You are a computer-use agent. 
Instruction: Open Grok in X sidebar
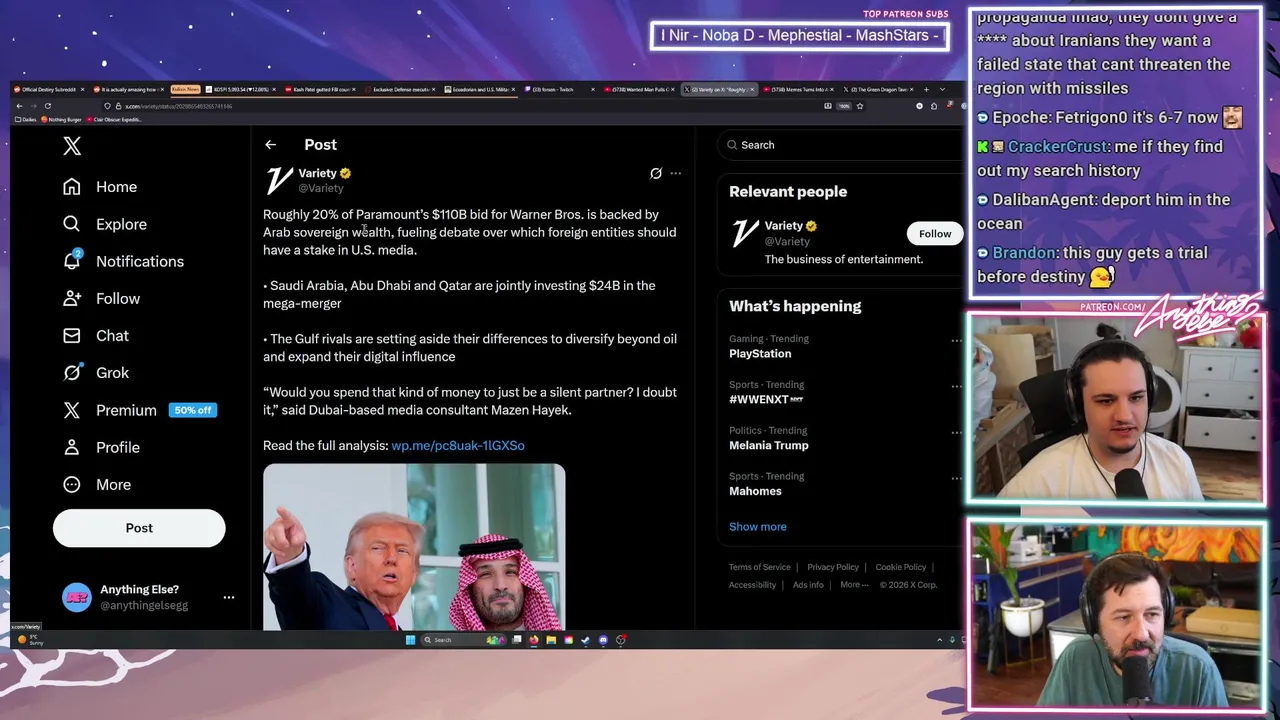tap(95, 372)
